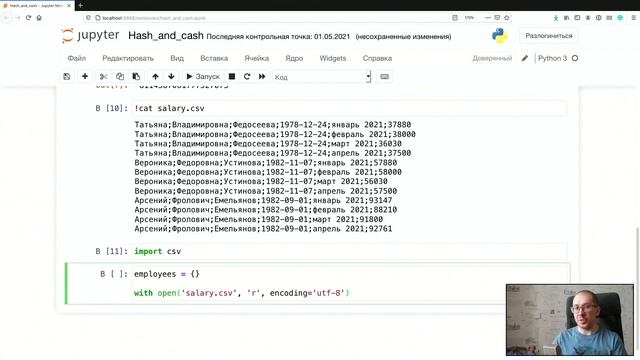Open the command palette keyboard icon
This screenshot has height=360, width=640.
[x=384, y=76]
